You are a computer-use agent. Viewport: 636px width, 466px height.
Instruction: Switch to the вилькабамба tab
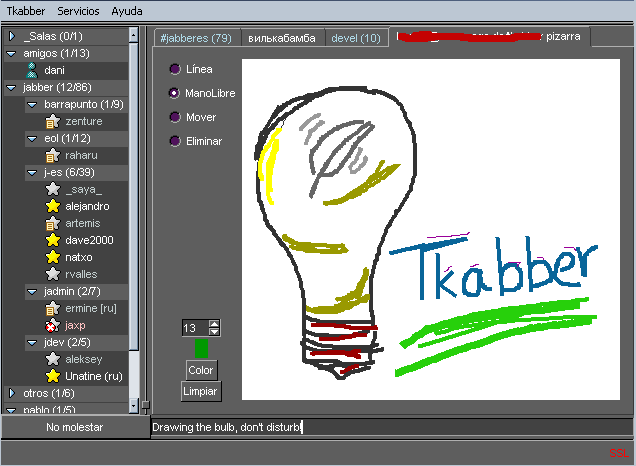pyautogui.click(x=282, y=38)
